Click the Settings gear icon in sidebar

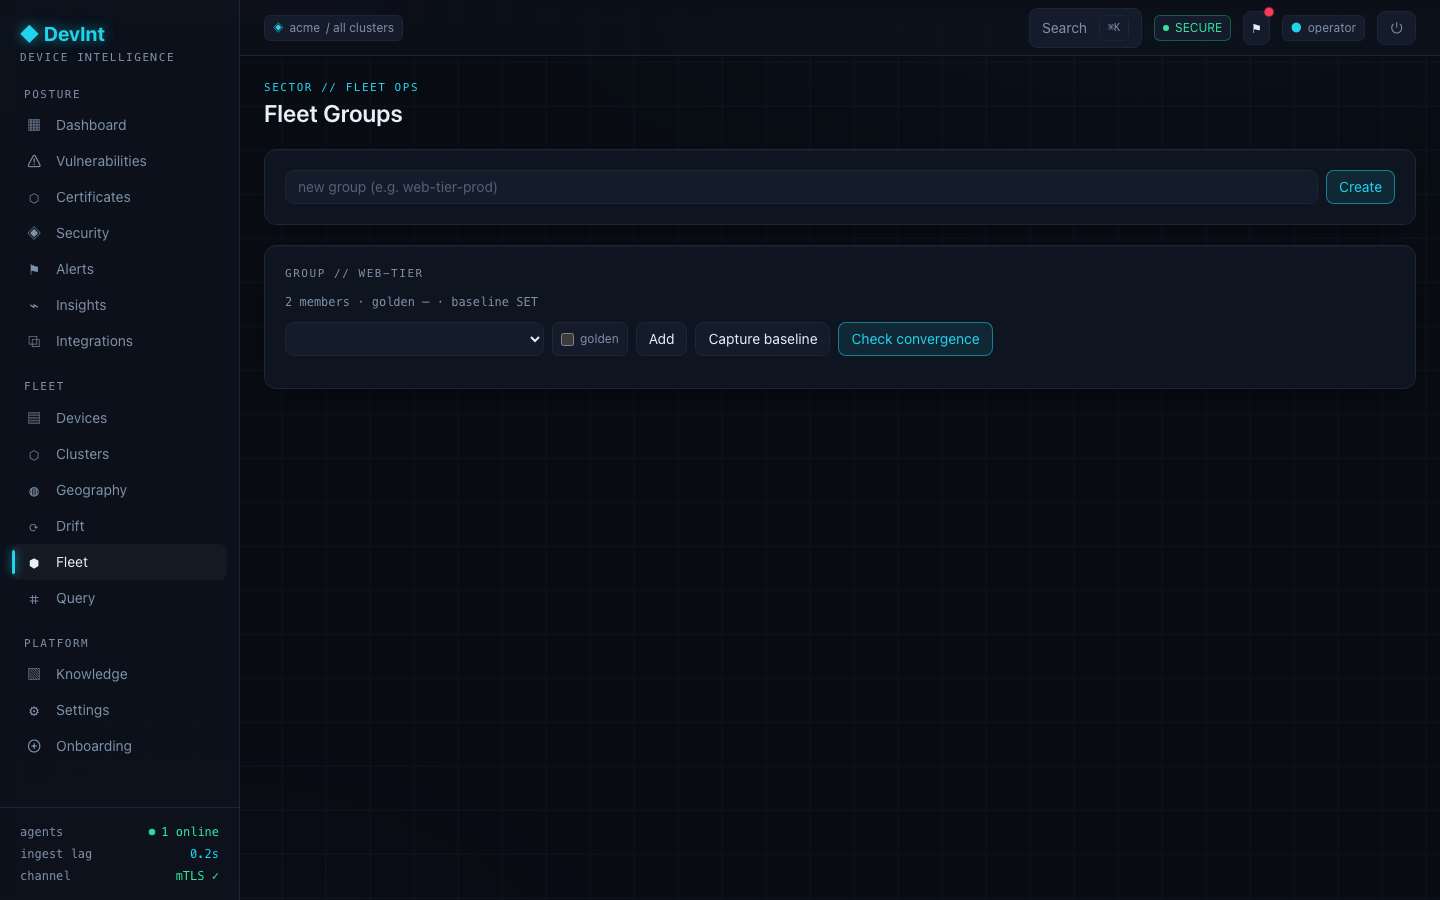point(34,711)
